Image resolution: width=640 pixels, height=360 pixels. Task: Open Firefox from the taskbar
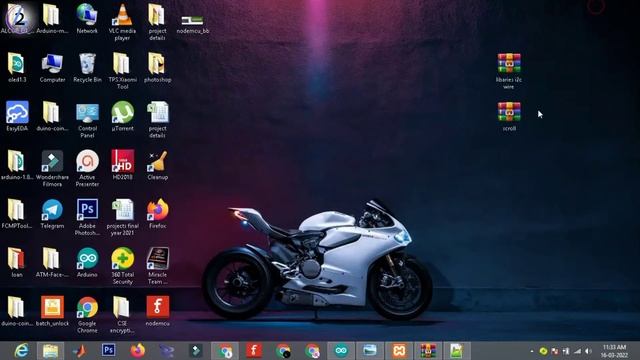138,351
